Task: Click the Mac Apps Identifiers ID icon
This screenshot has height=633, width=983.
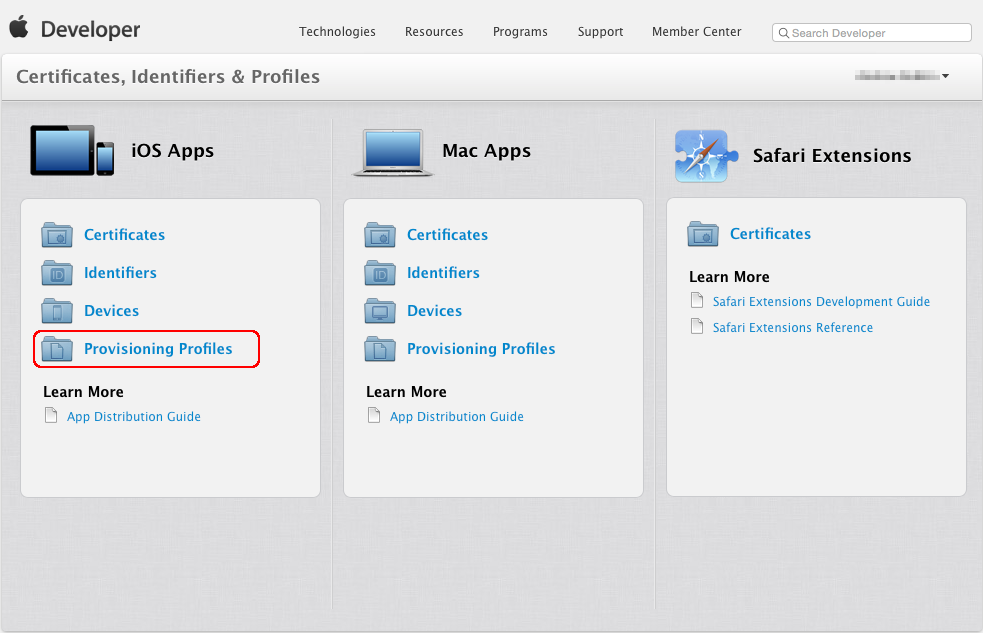Action: [380, 273]
